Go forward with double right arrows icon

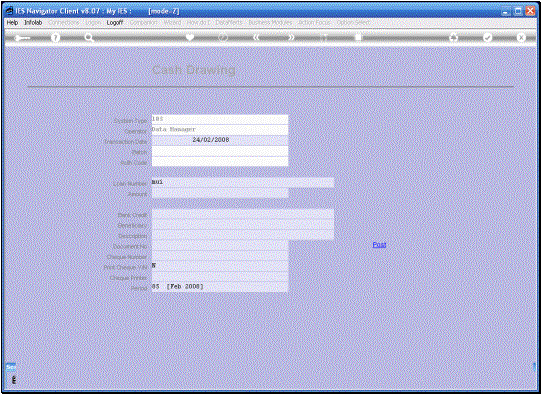click(291, 37)
